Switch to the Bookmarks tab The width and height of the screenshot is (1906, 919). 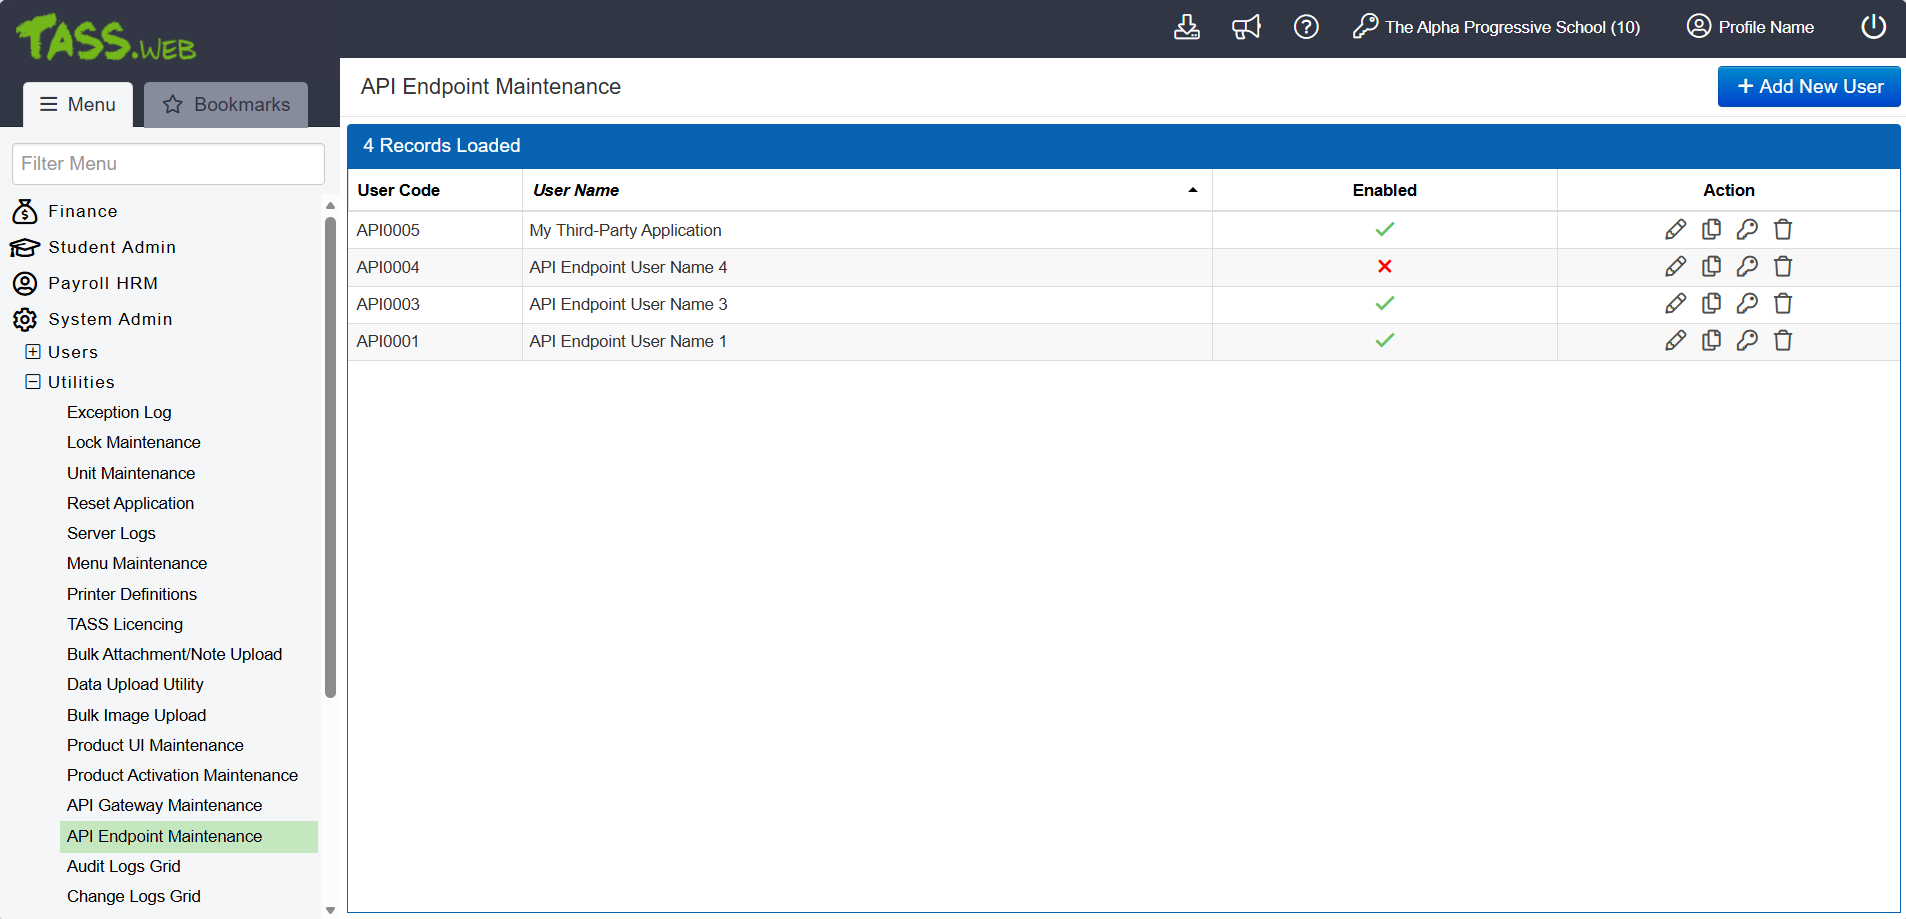click(226, 105)
